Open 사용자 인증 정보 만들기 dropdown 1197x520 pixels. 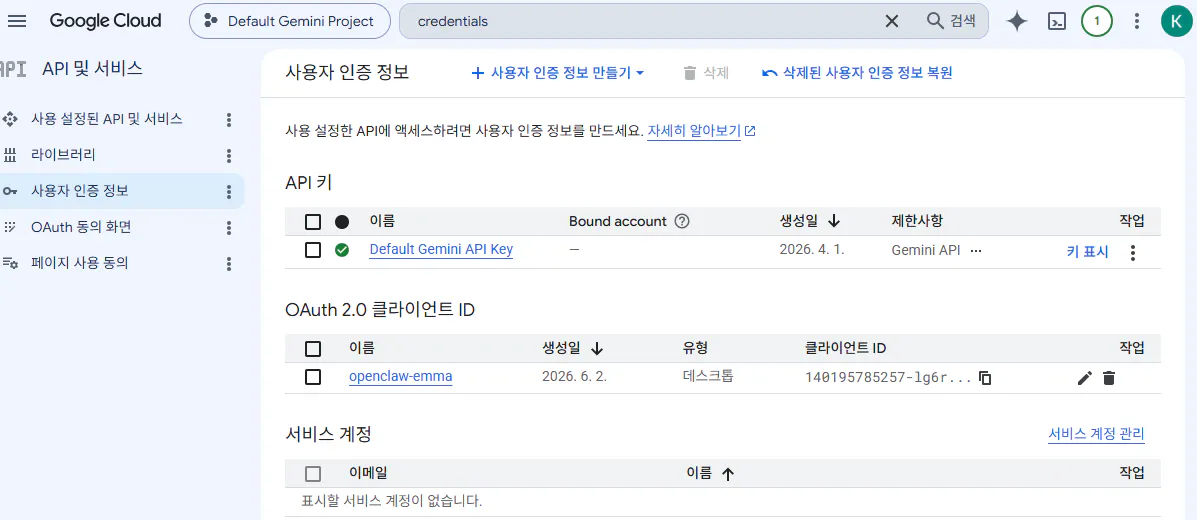tap(558, 73)
